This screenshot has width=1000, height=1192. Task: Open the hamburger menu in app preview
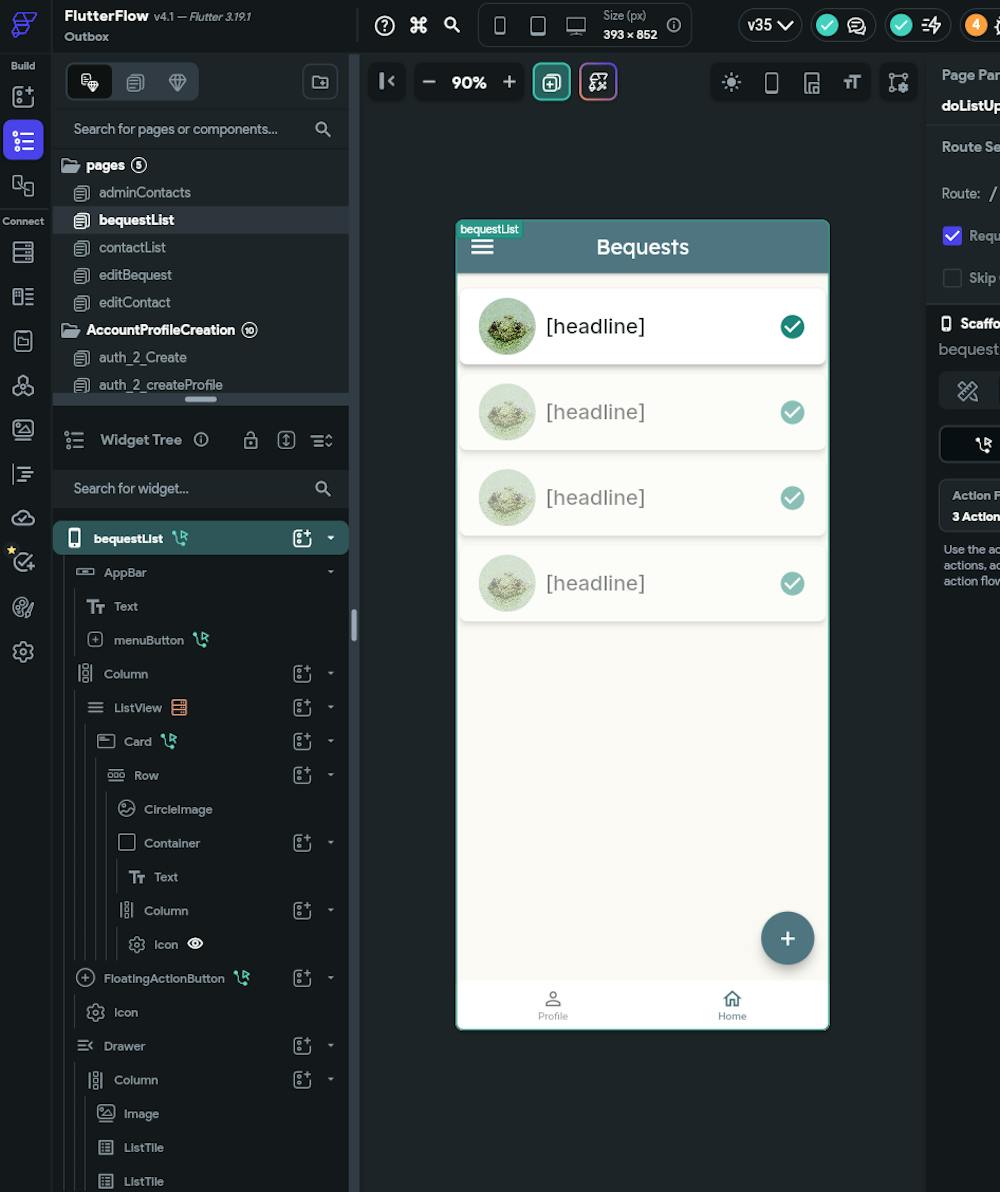click(482, 247)
